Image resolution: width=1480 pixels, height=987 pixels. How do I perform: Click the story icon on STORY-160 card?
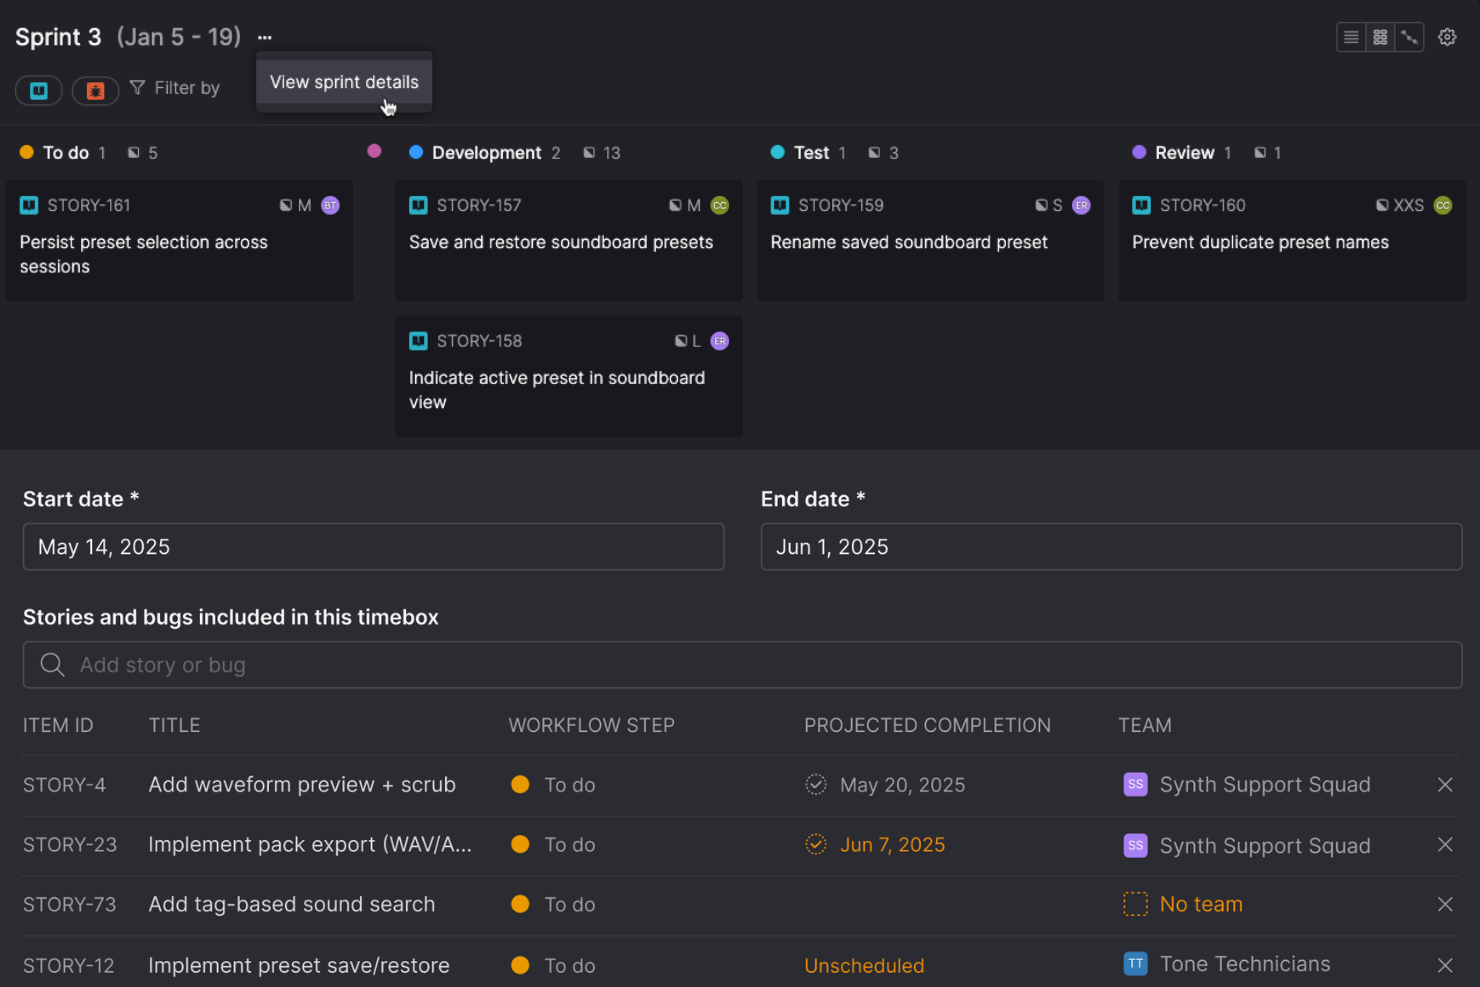1141,205
